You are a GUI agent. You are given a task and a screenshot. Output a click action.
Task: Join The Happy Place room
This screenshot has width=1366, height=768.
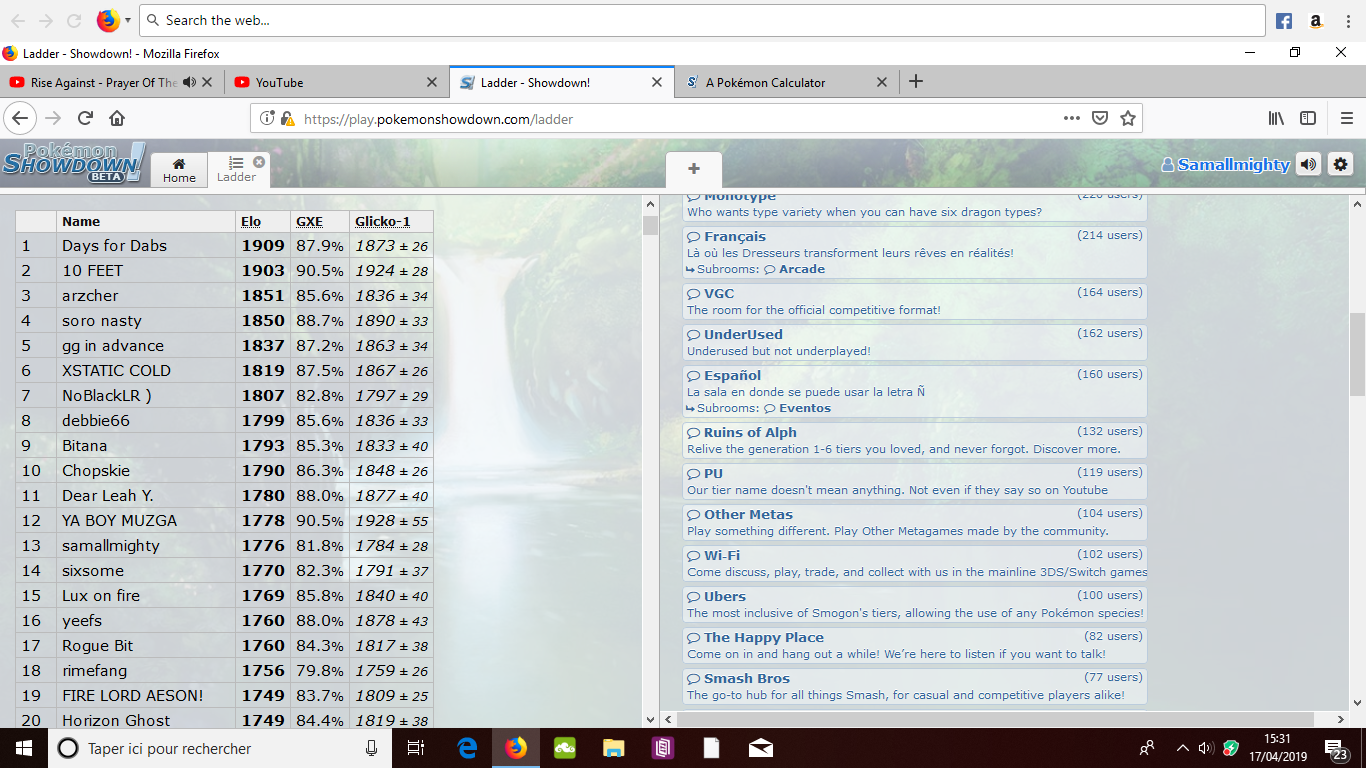coord(915,645)
